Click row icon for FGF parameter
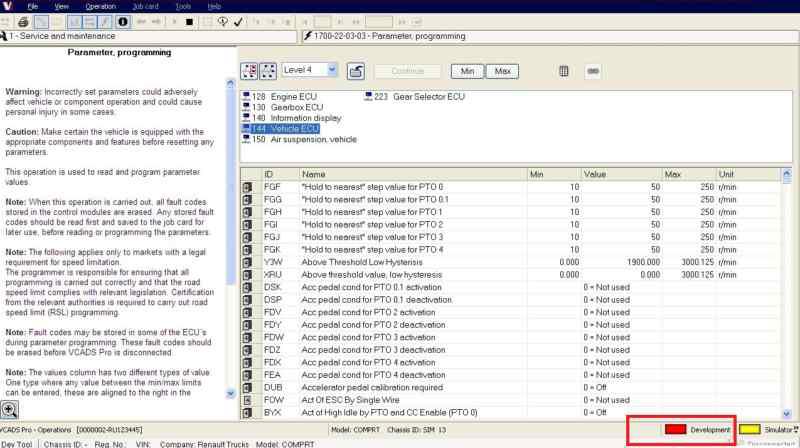The width and height of the screenshot is (800, 448). tap(248, 188)
